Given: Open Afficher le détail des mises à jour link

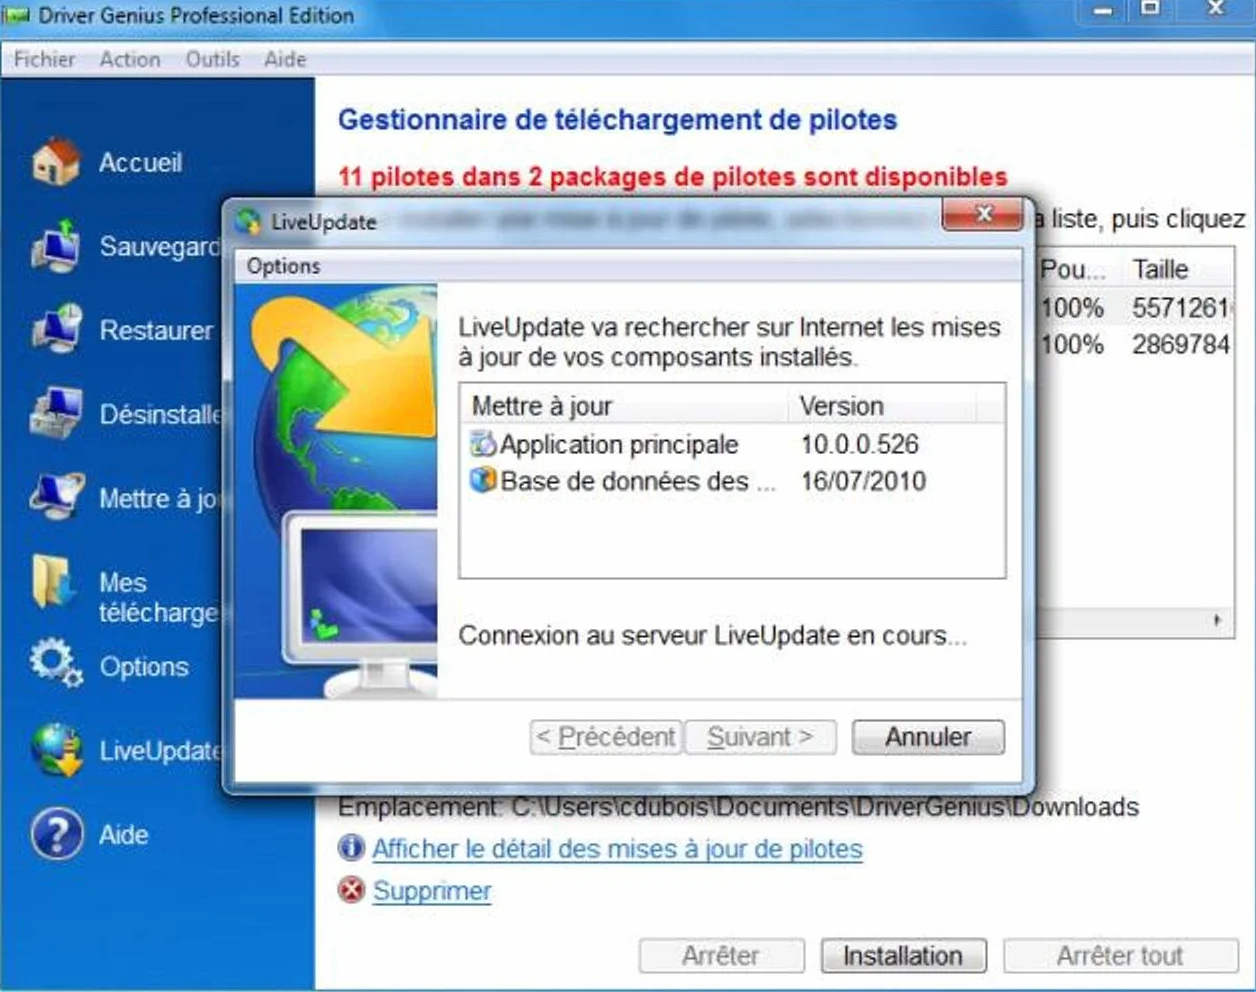Looking at the screenshot, I should click(x=617, y=849).
